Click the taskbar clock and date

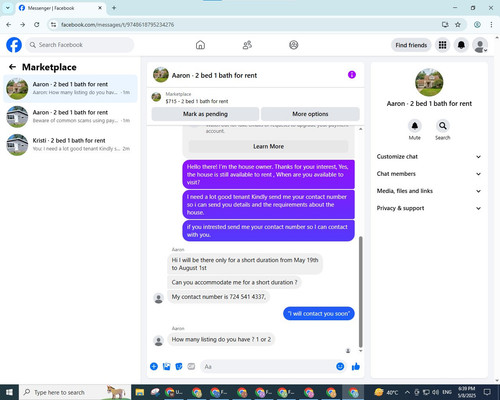(466, 392)
